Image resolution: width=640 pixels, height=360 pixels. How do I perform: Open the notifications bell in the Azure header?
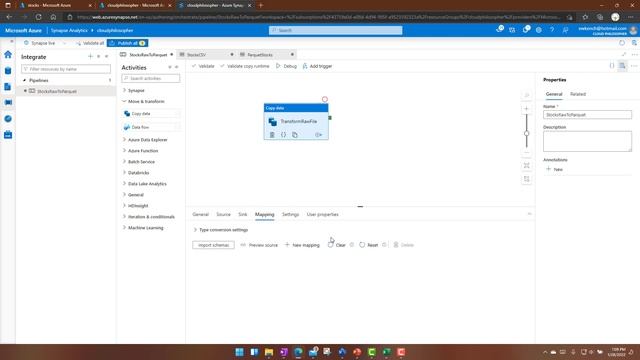coord(526,30)
